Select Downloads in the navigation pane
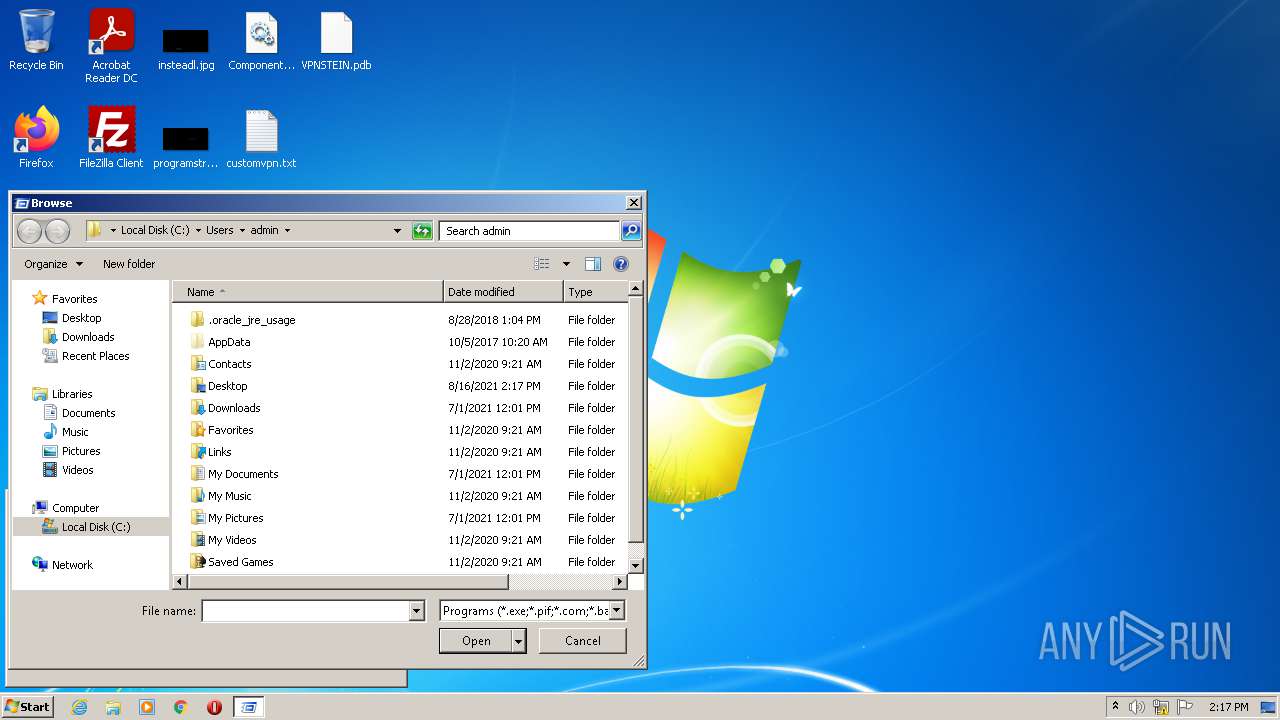Viewport: 1280px width, 720px height. [88, 337]
